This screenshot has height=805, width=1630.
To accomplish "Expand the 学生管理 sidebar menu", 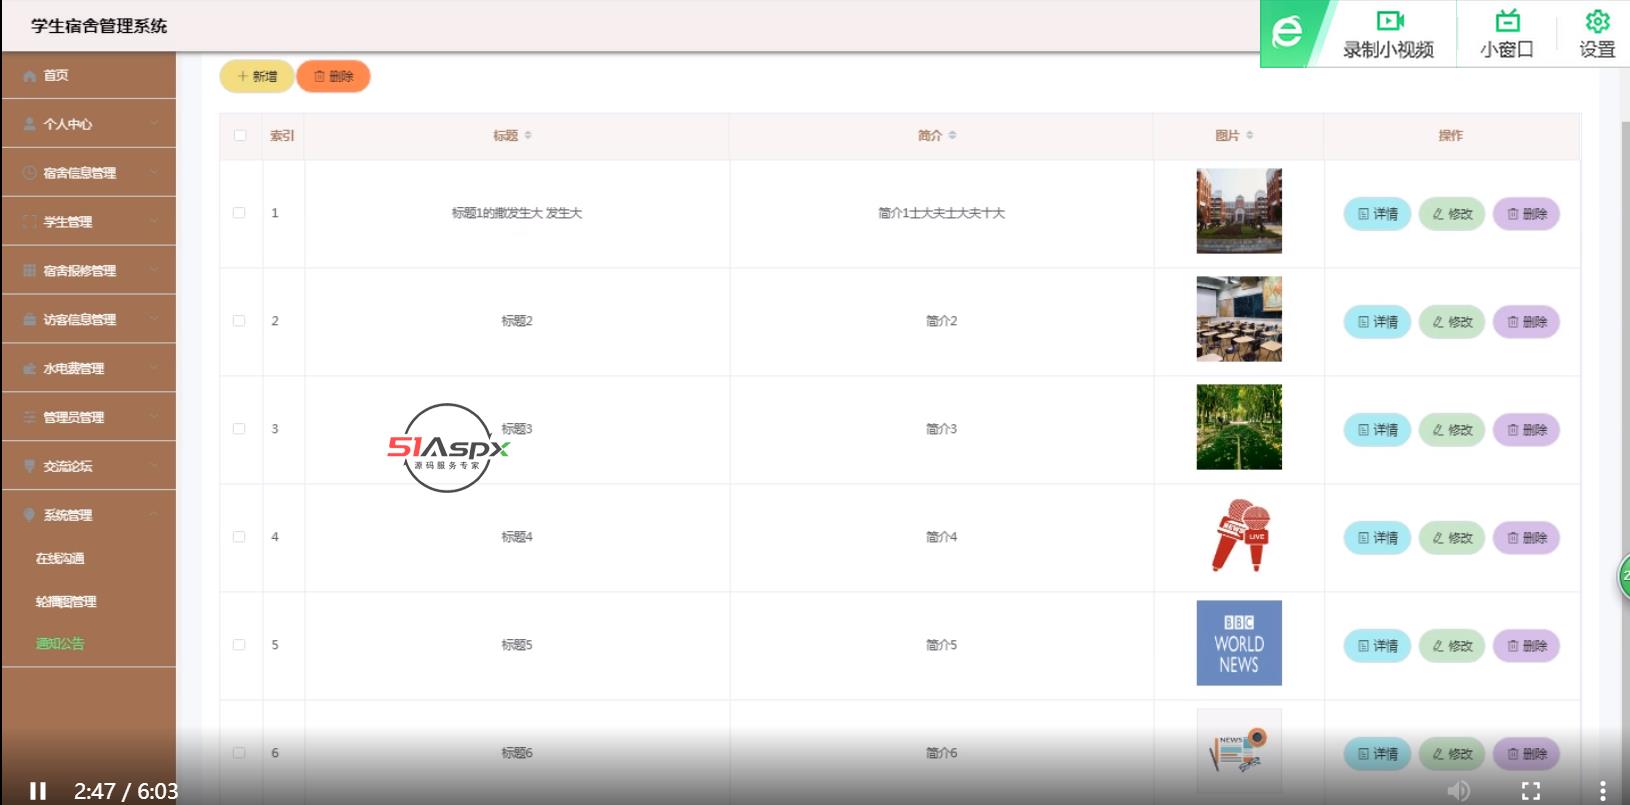I will tap(88, 222).
